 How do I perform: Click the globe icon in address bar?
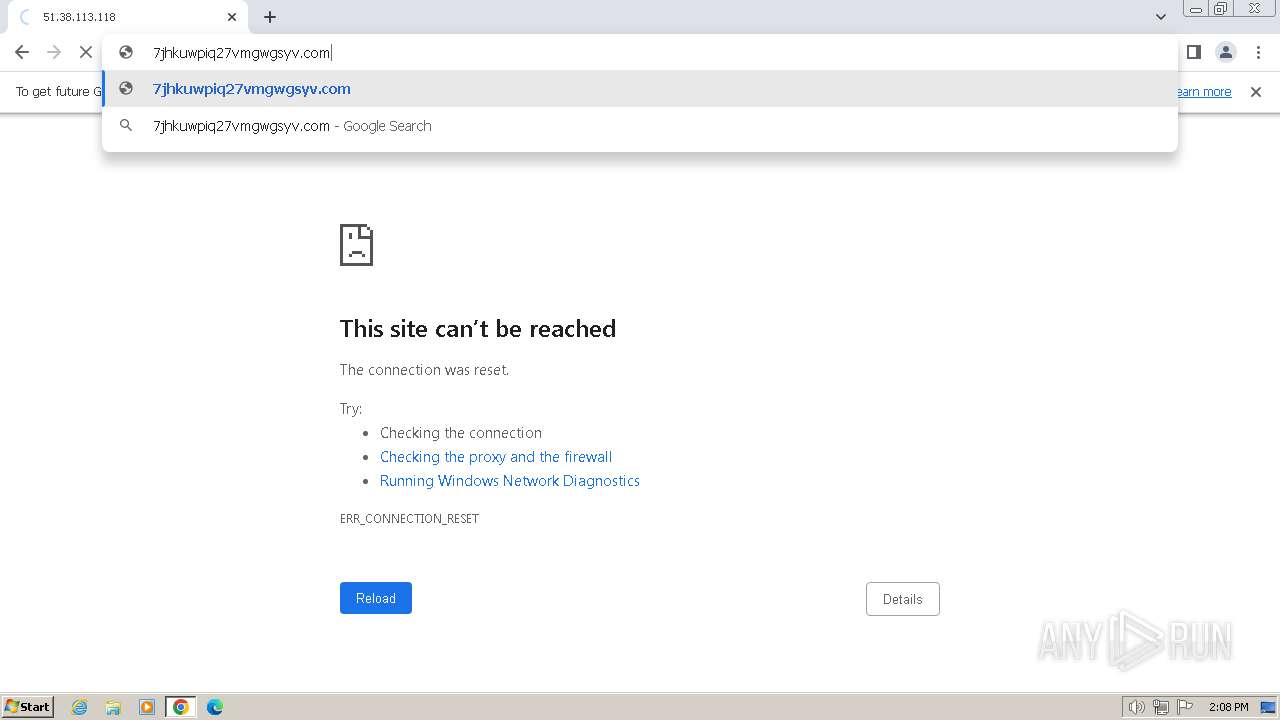(126, 52)
